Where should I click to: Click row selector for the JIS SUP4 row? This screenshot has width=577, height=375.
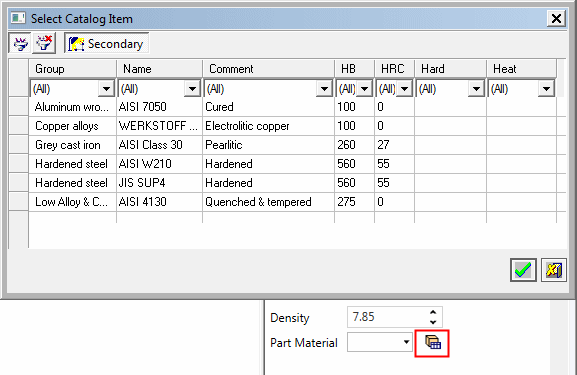click(18, 183)
